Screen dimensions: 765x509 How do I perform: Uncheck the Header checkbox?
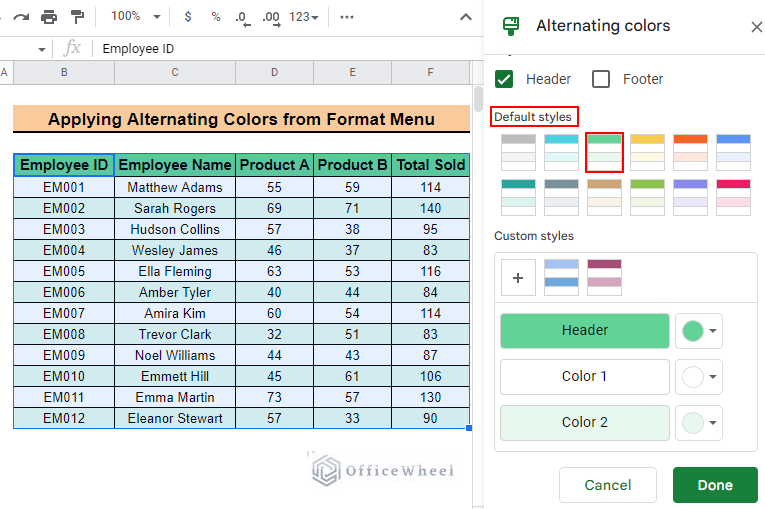coord(504,79)
